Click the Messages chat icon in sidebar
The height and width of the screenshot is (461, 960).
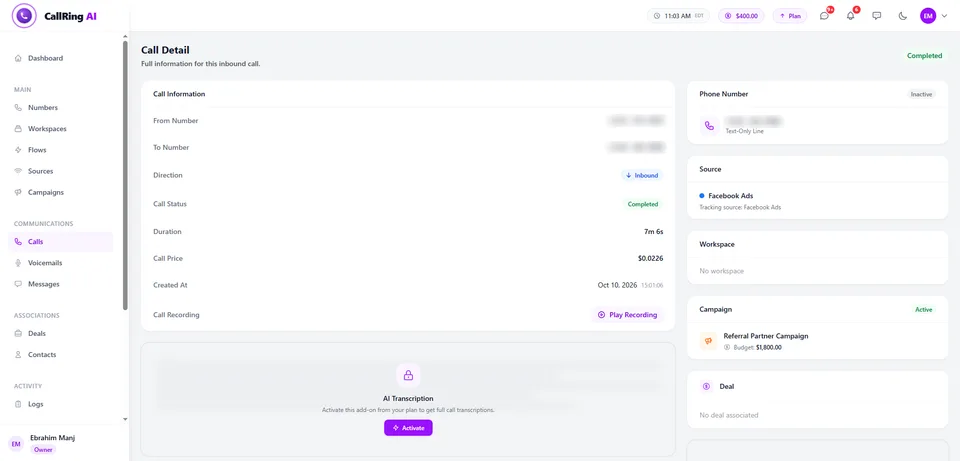[x=18, y=284]
